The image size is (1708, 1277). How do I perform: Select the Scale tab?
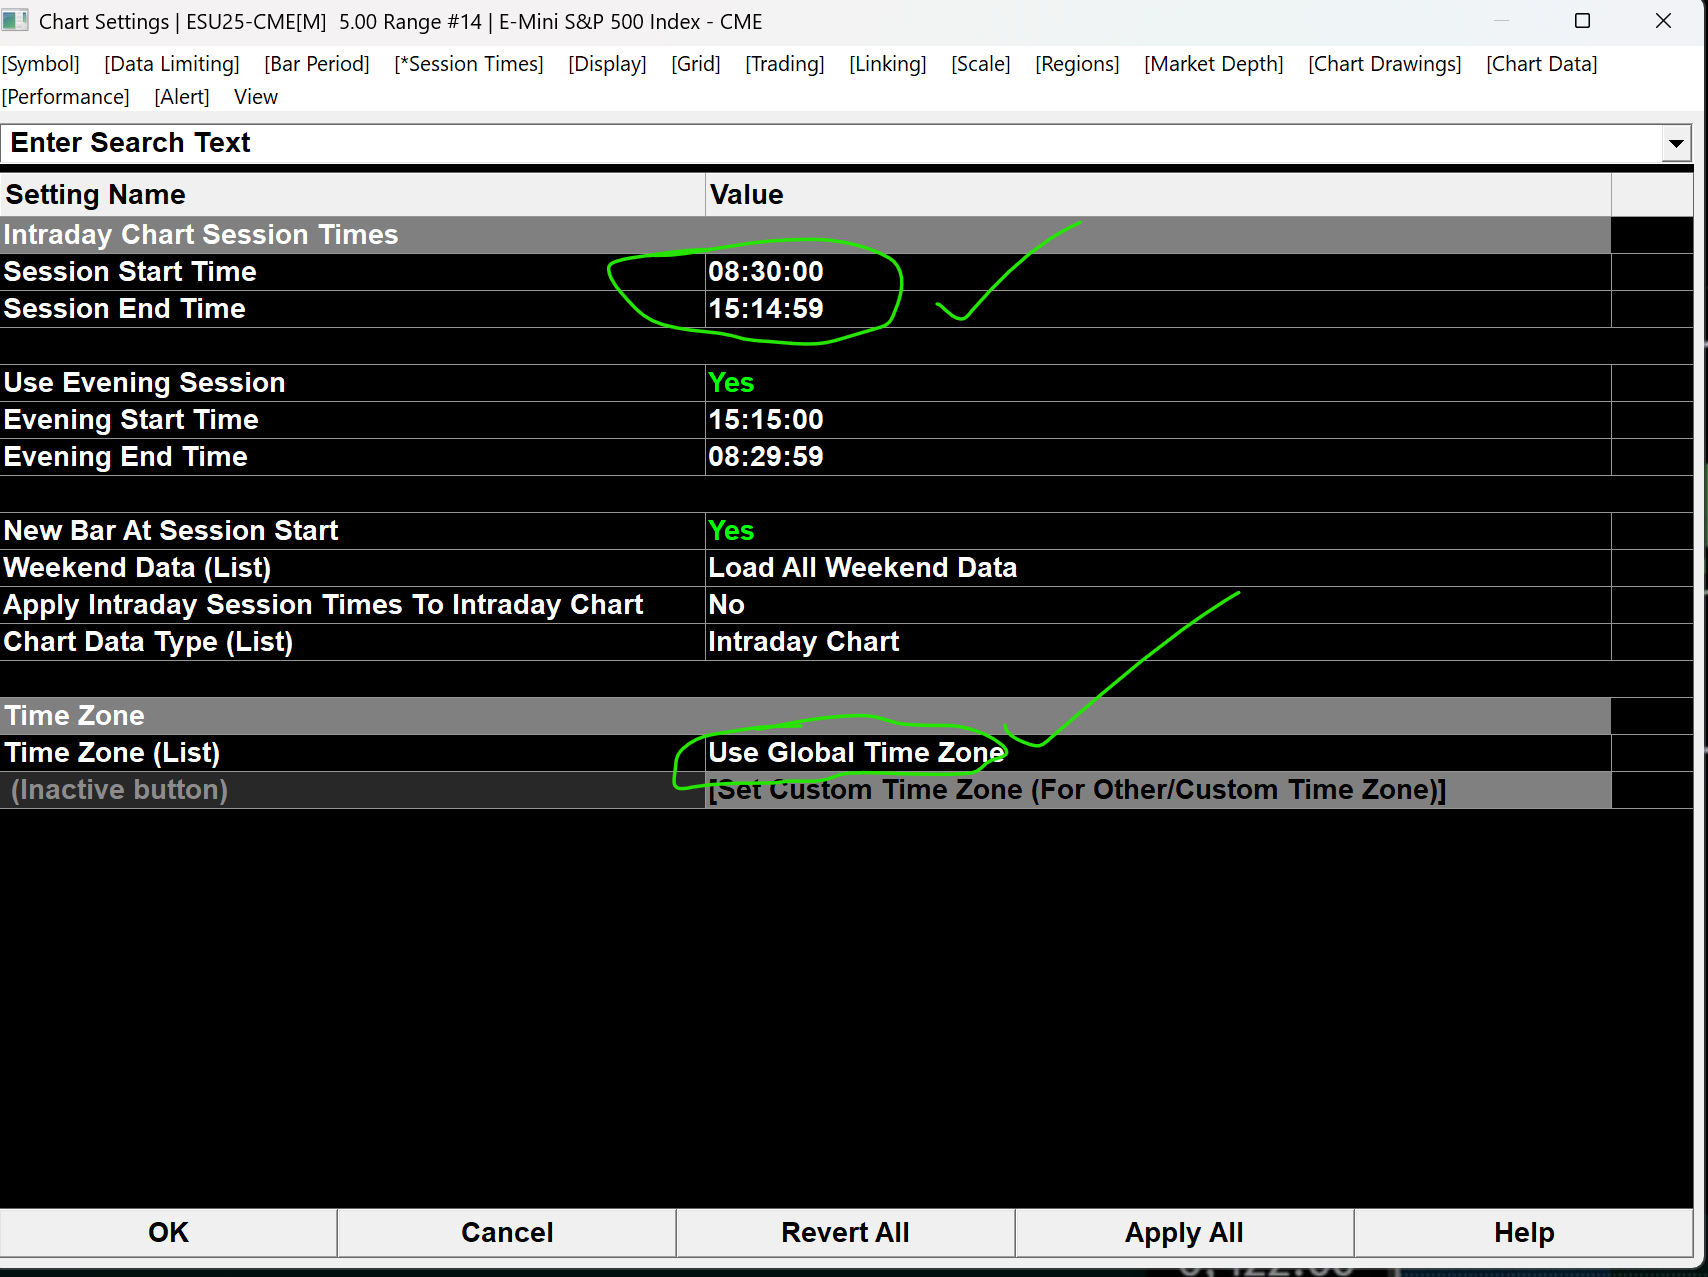(981, 64)
